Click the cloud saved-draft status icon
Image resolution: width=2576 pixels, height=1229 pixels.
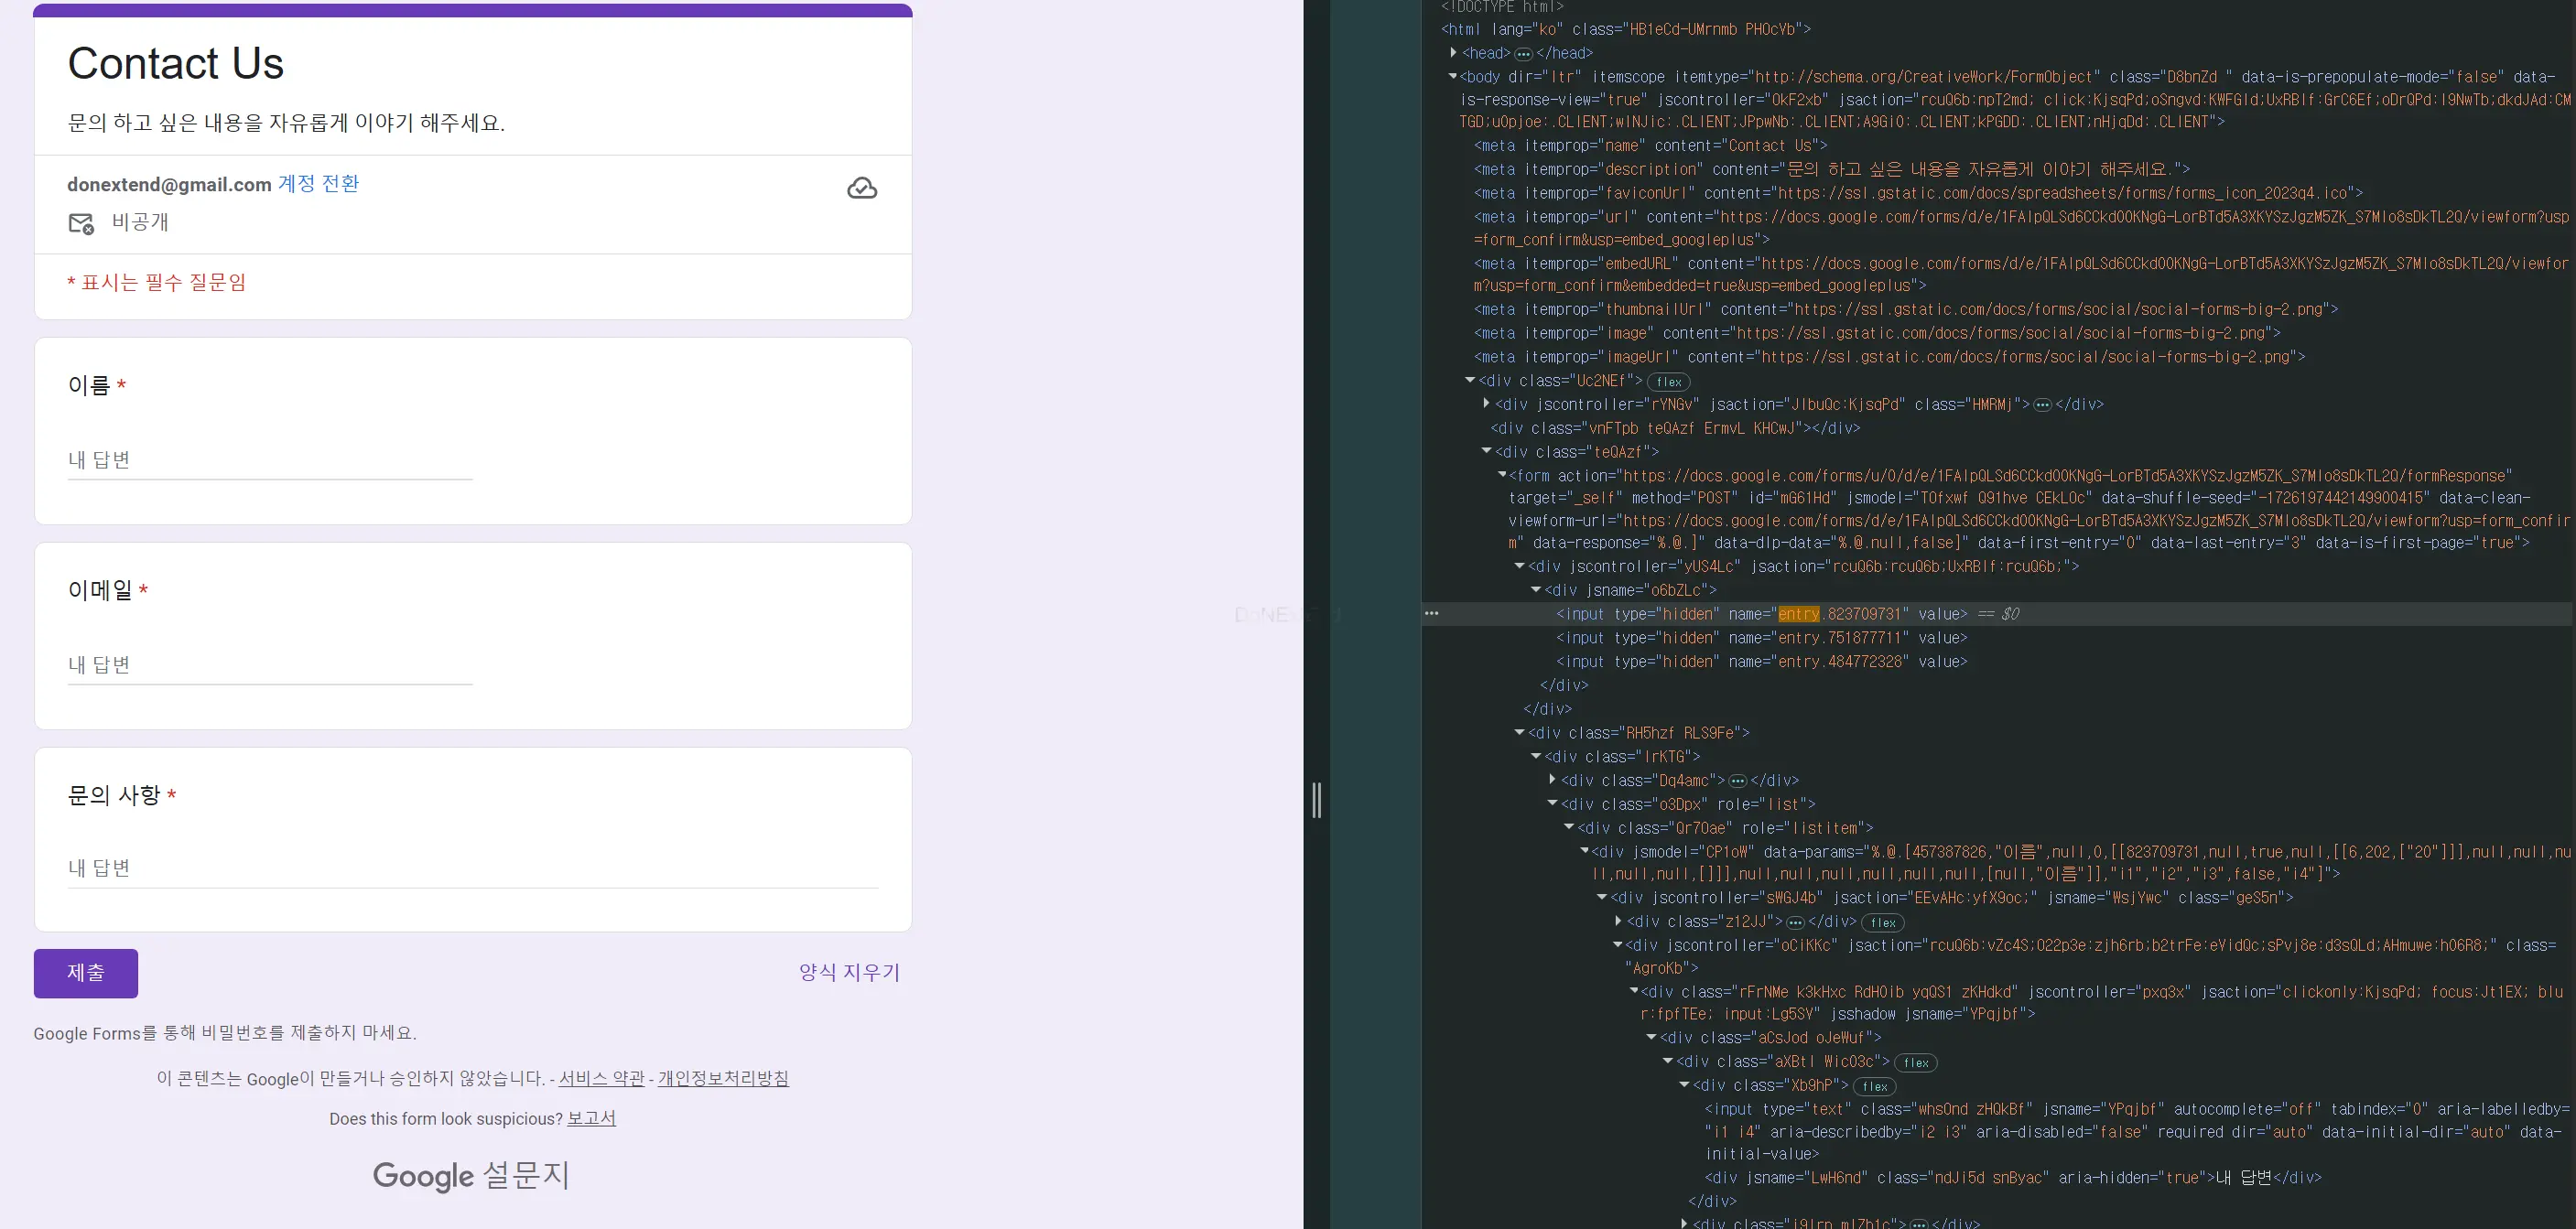pyautogui.click(x=861, y=188)
